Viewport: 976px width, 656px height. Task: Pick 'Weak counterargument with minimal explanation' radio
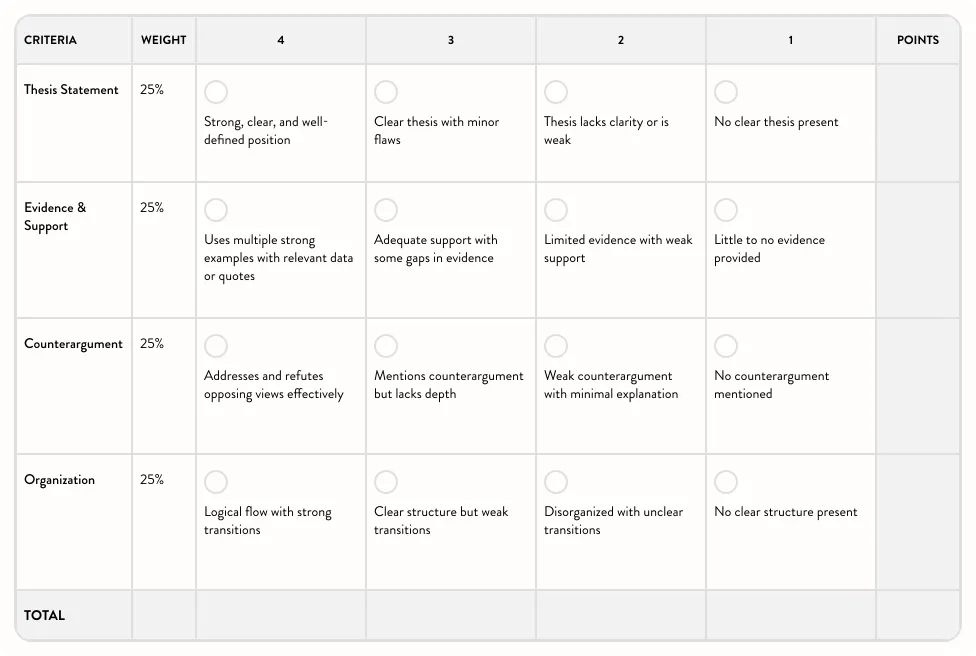[556, 347]
